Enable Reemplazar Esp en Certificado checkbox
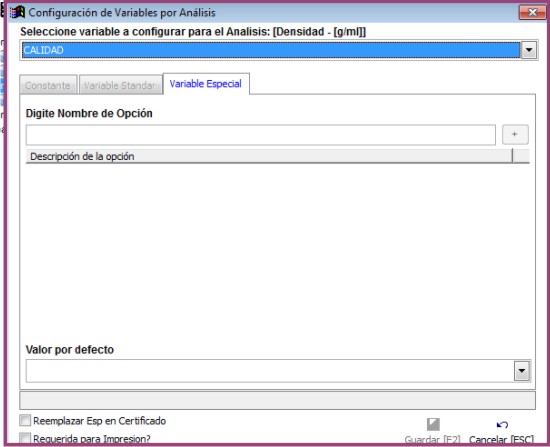This screenshot has height=447, width=550. coord(25,420)
